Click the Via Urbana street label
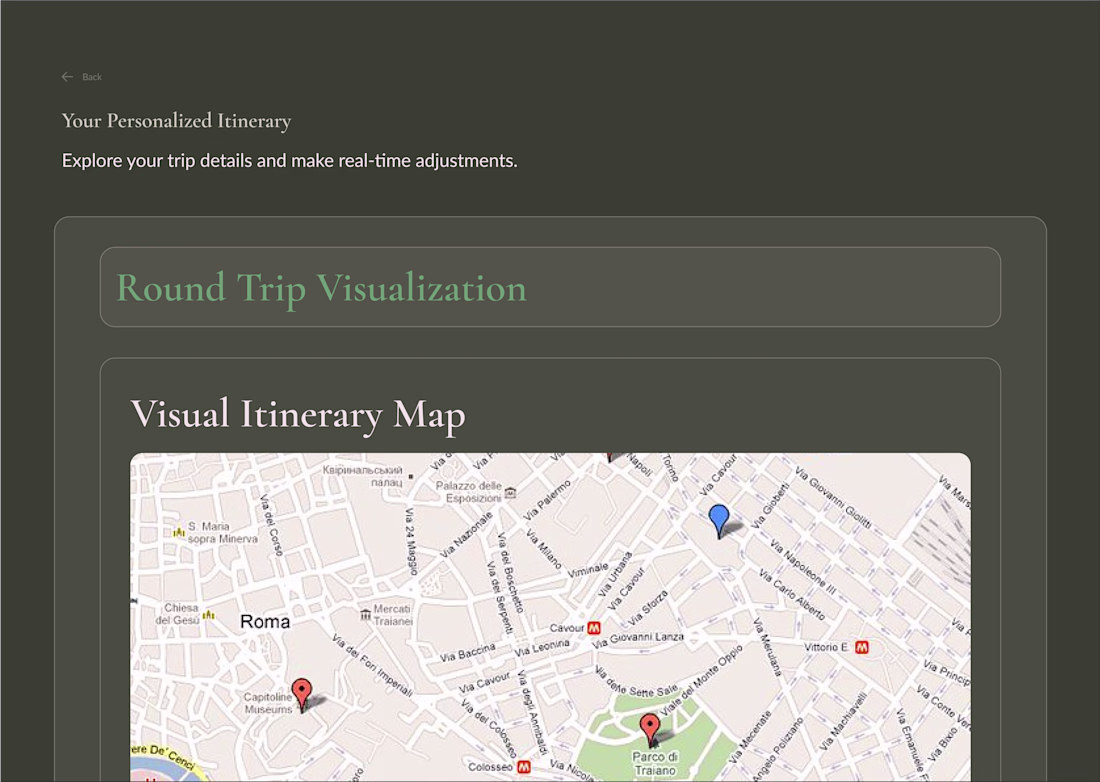Screen dimensions: 1100x782 click(x=615, y=574)
